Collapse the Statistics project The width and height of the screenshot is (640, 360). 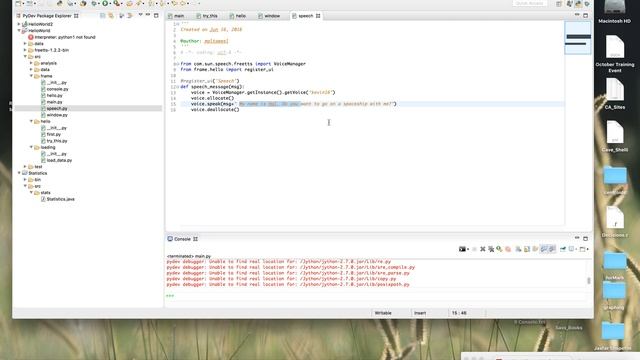[19, 173]
